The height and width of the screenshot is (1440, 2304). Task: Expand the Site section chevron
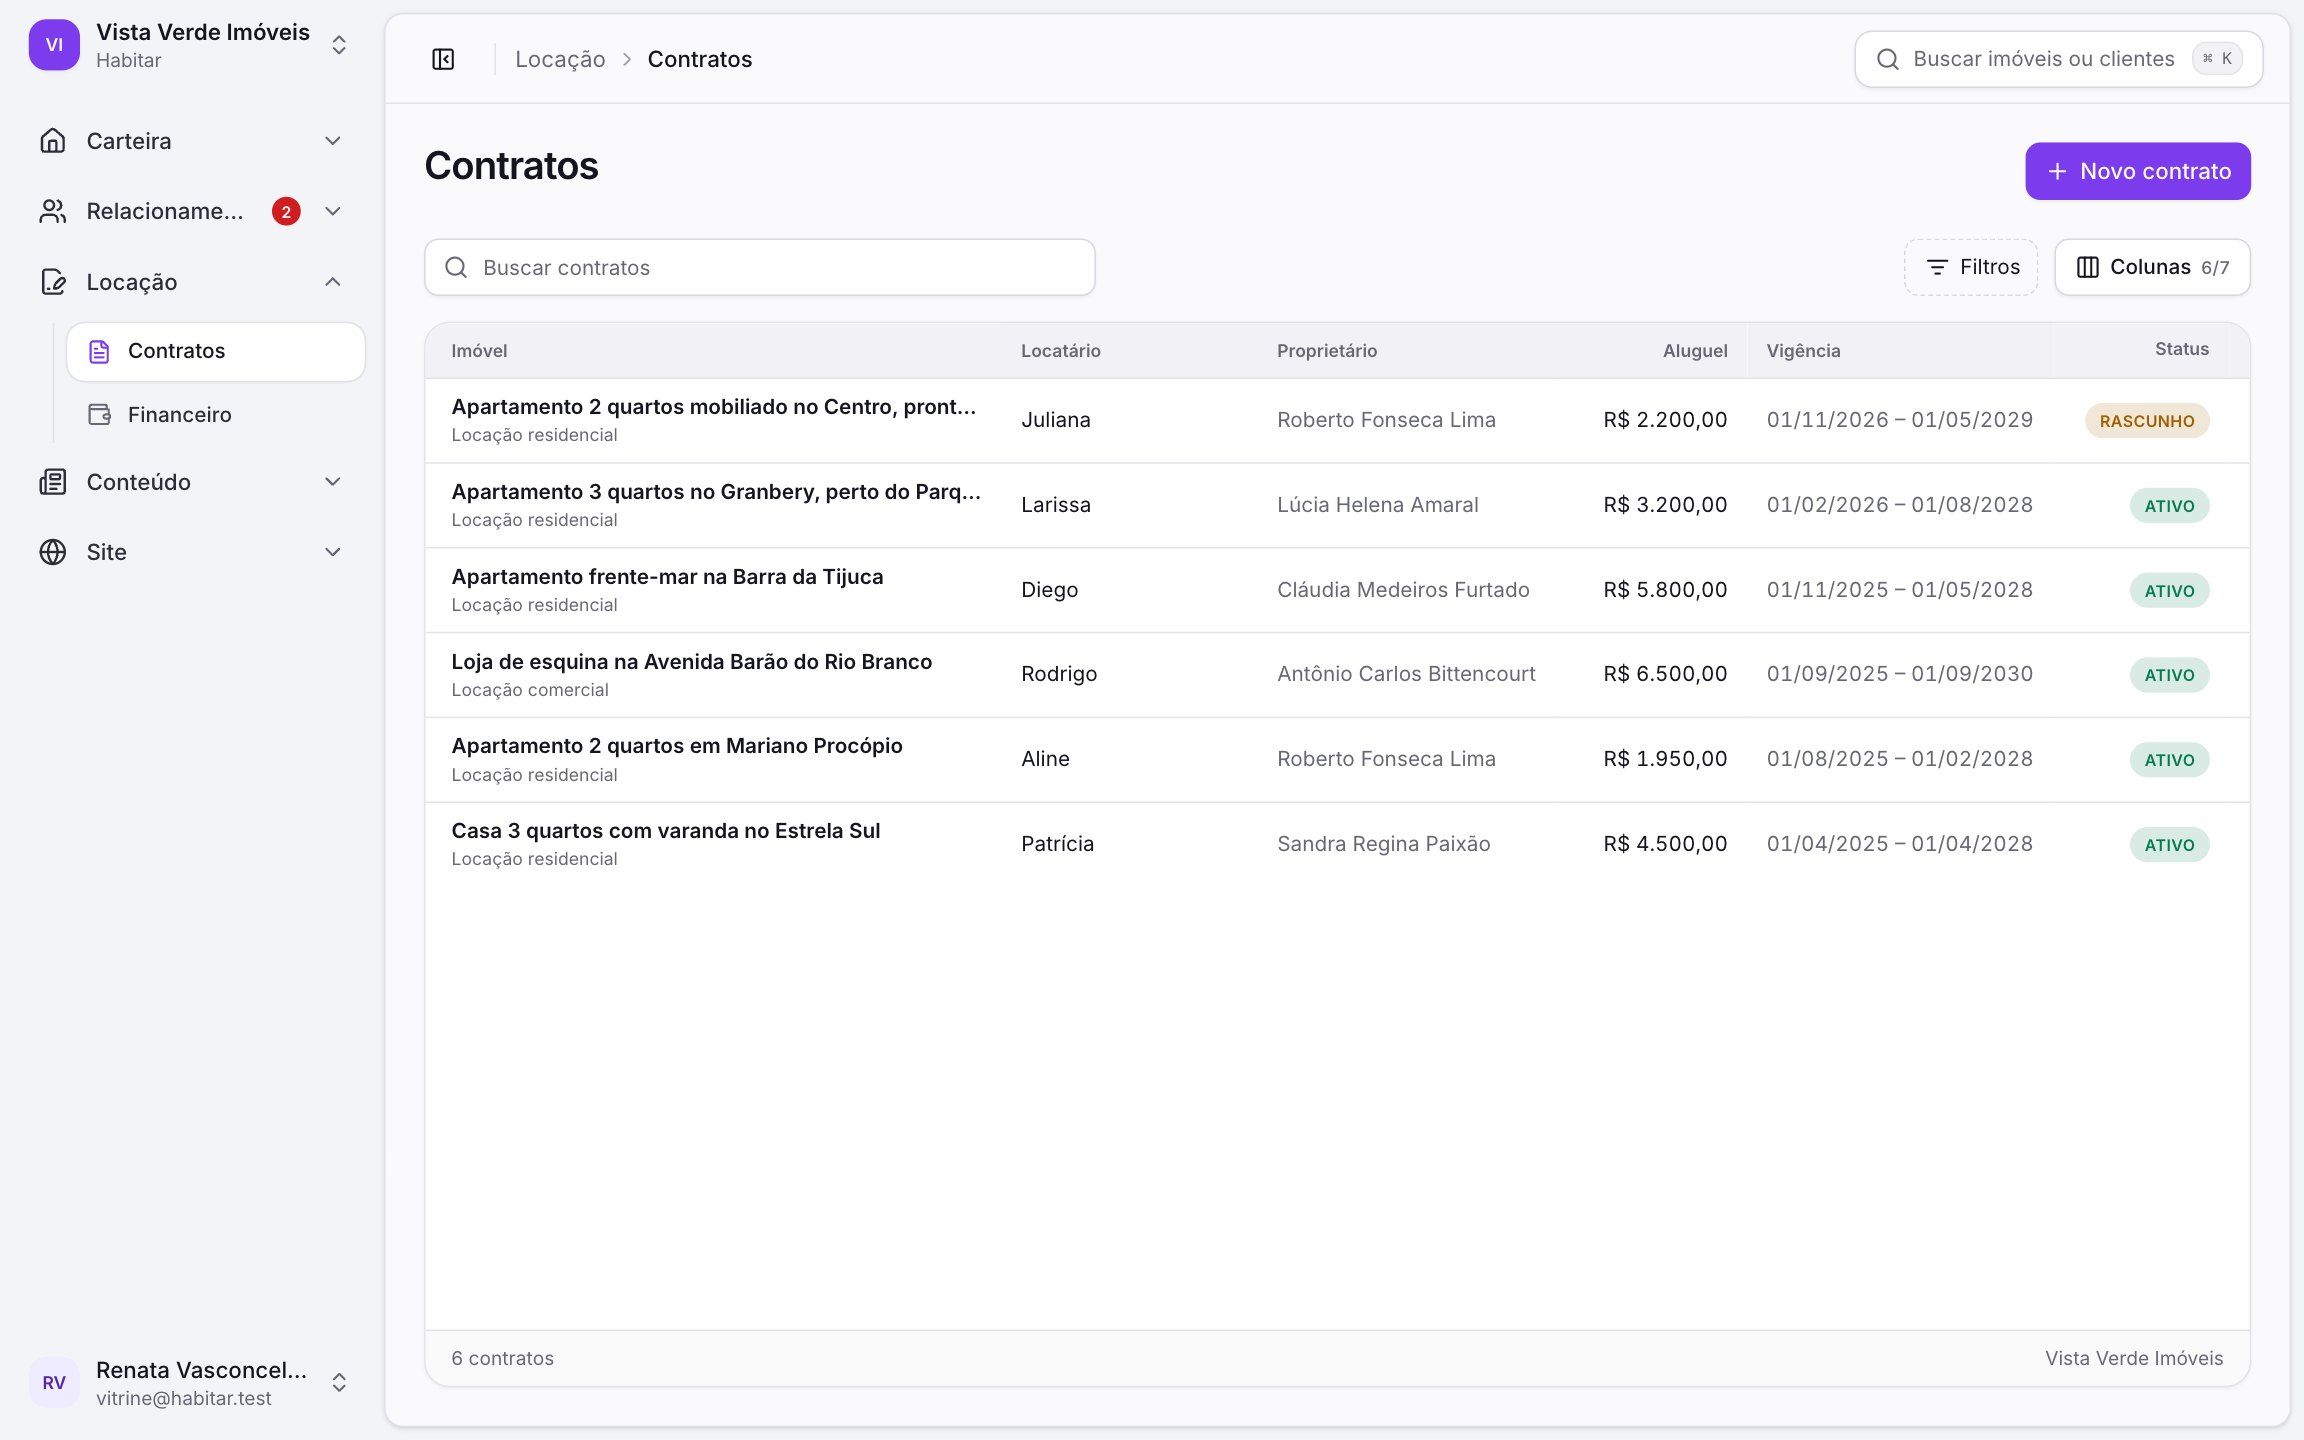coord(333,552)
